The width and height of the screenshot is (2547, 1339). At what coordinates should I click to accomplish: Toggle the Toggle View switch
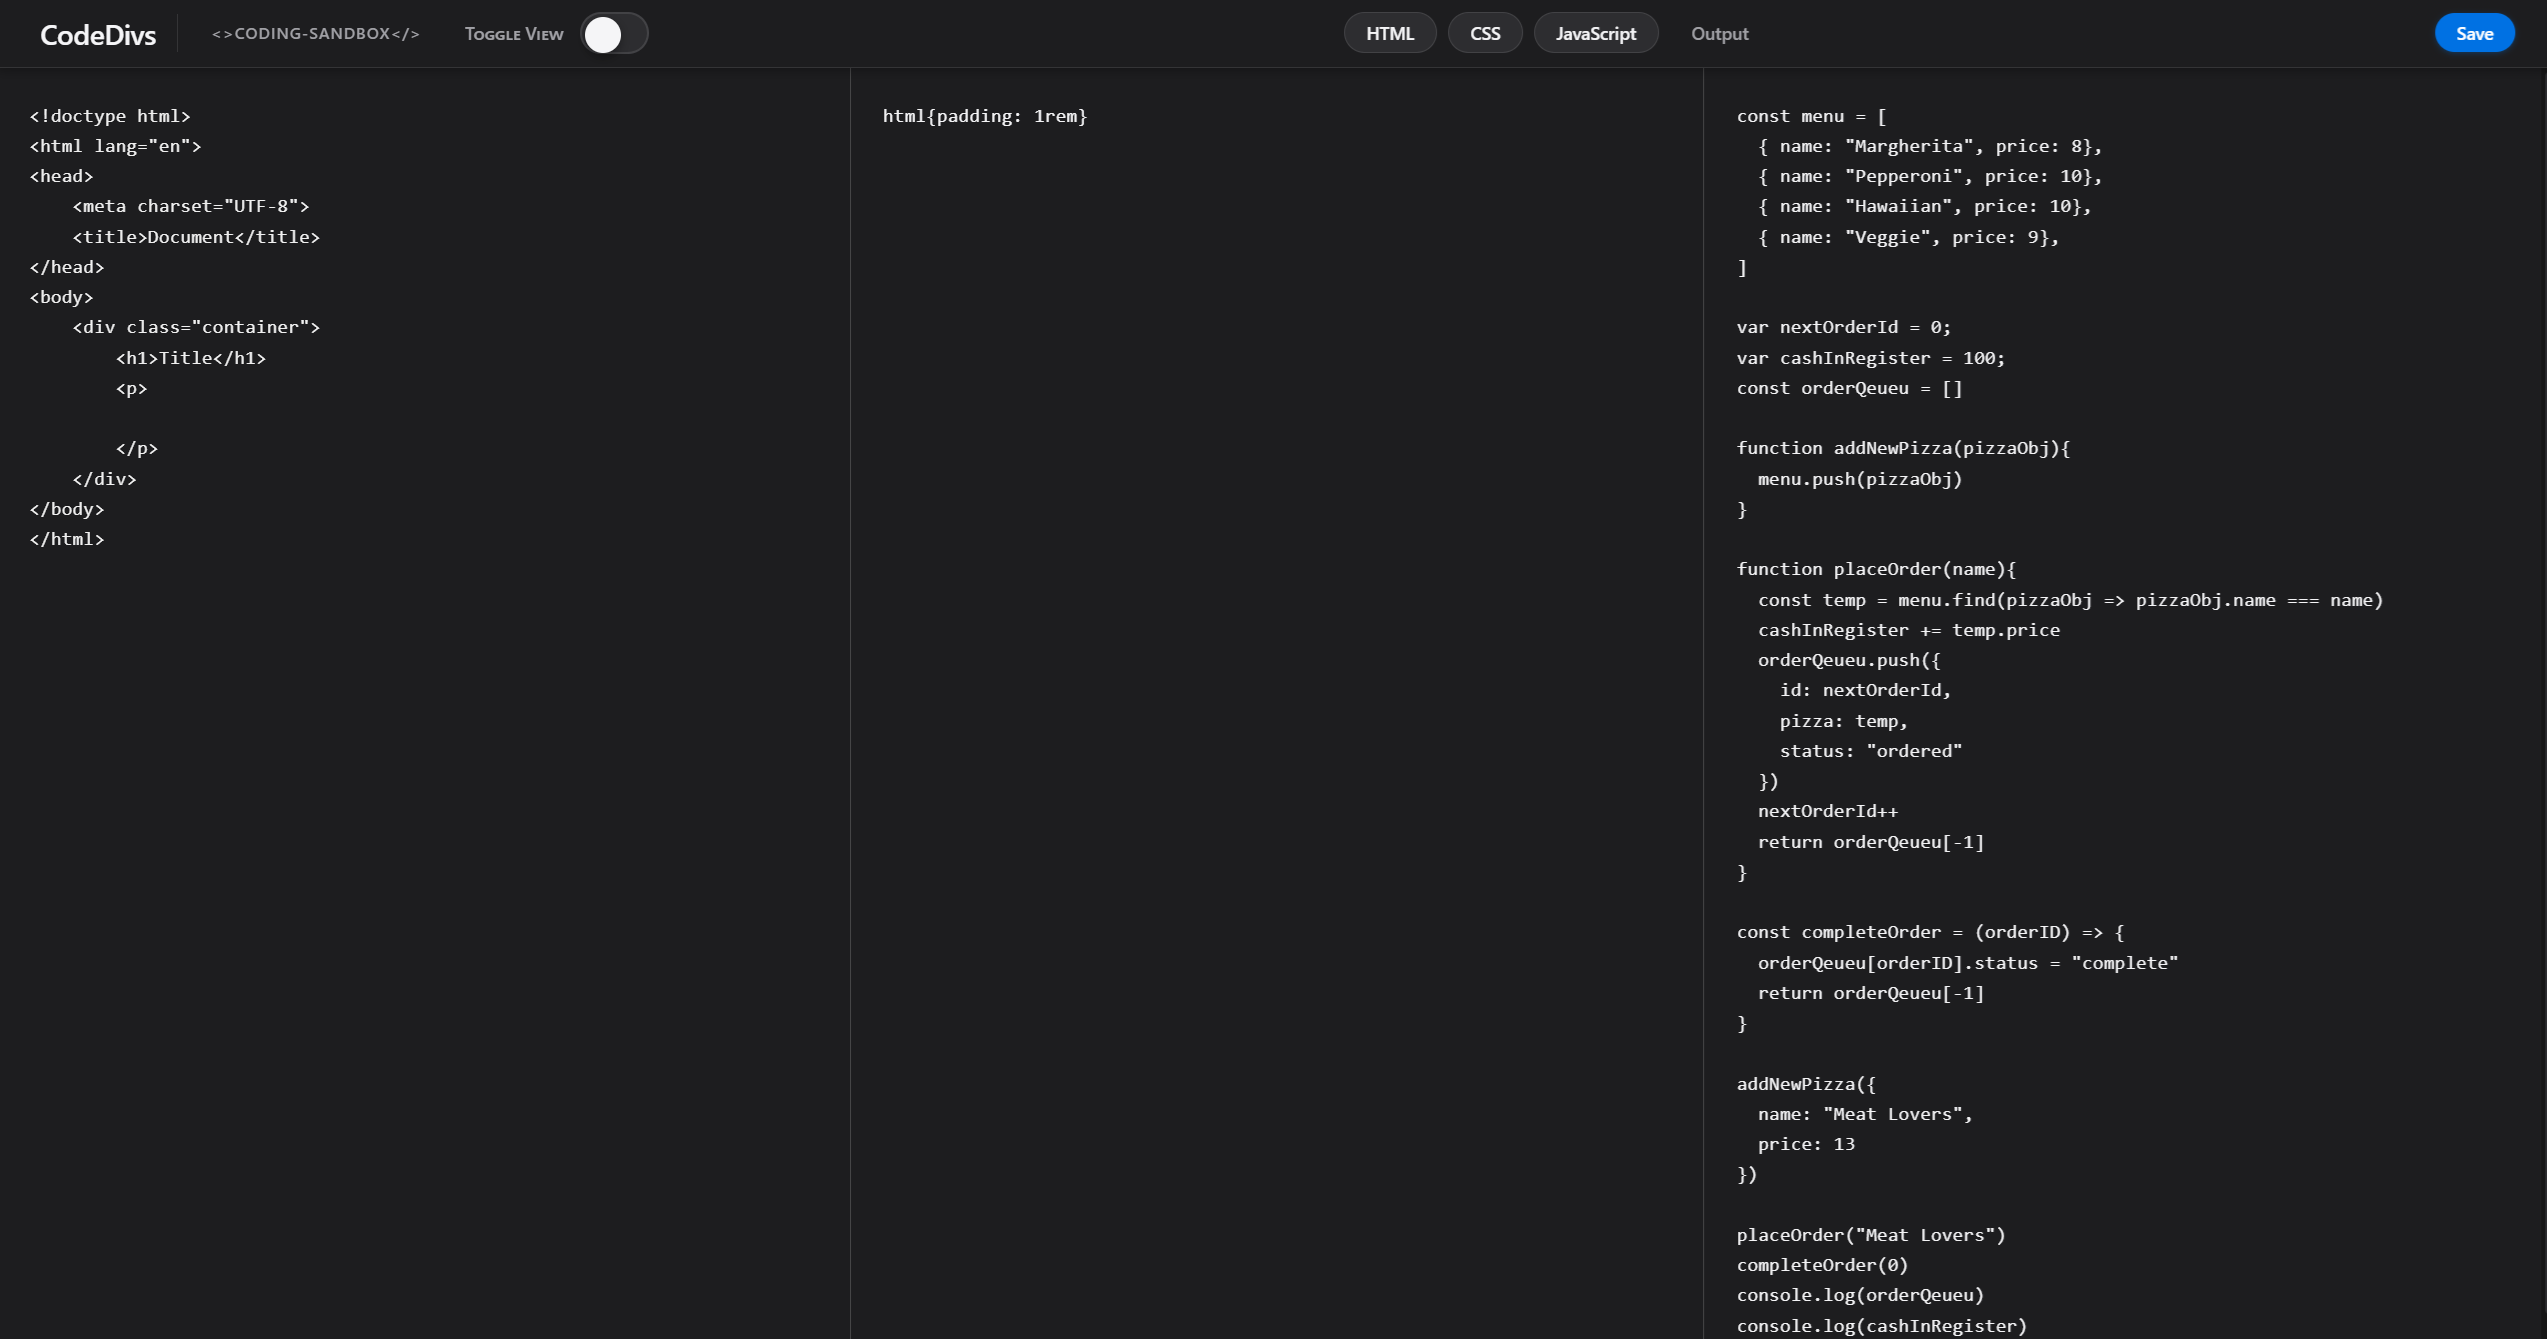614,33
